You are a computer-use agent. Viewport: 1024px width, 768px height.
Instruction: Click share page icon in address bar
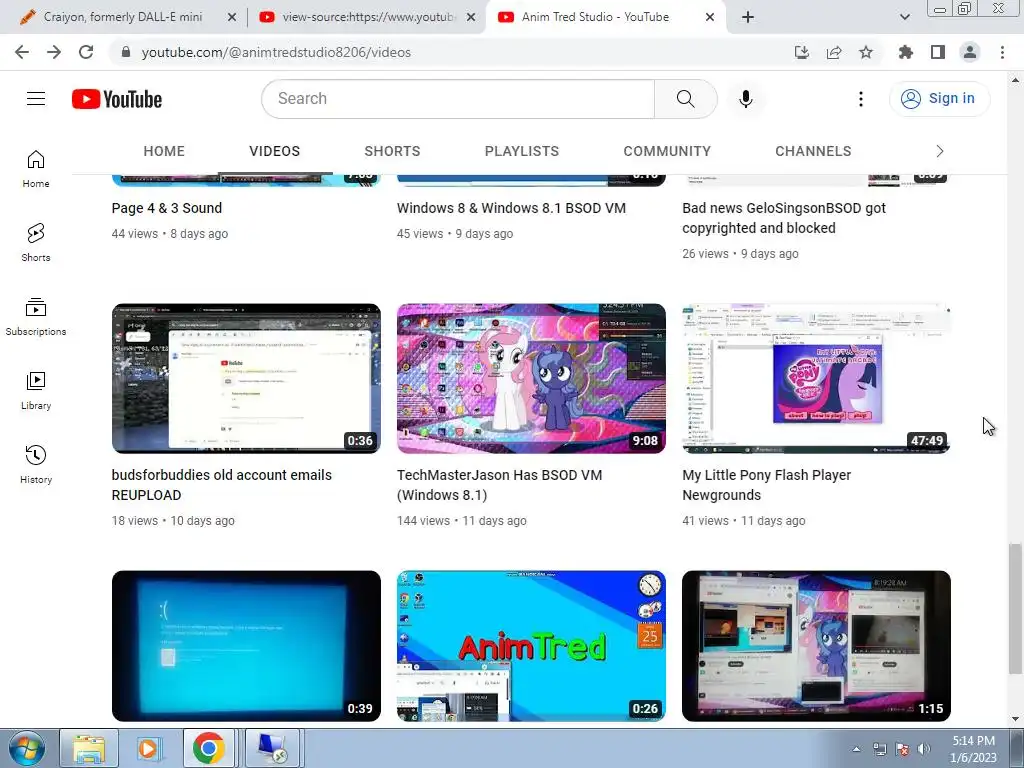[x=834, y=52]
